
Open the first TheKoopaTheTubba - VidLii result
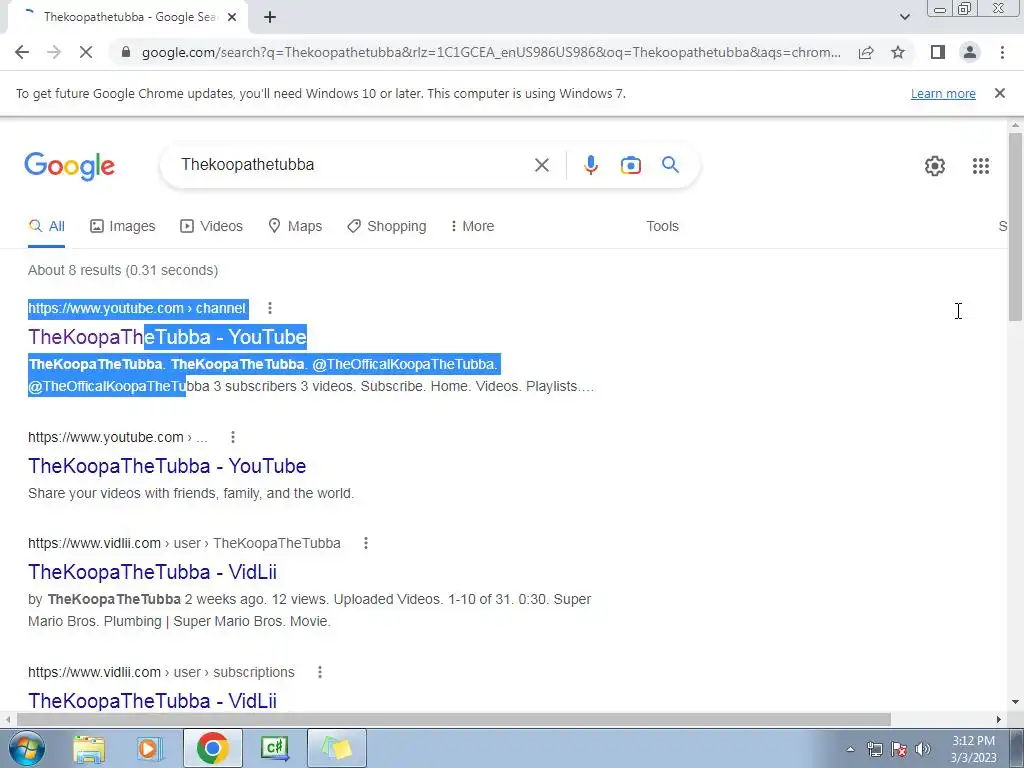coord(152,572)
